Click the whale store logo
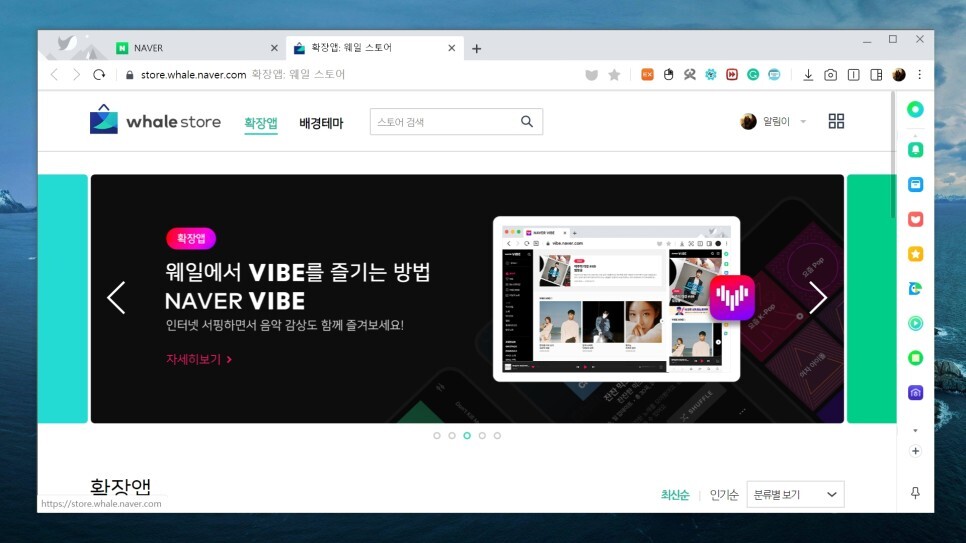Image resolution: width=966 pixels, height=543 pixels. point(155,120)
